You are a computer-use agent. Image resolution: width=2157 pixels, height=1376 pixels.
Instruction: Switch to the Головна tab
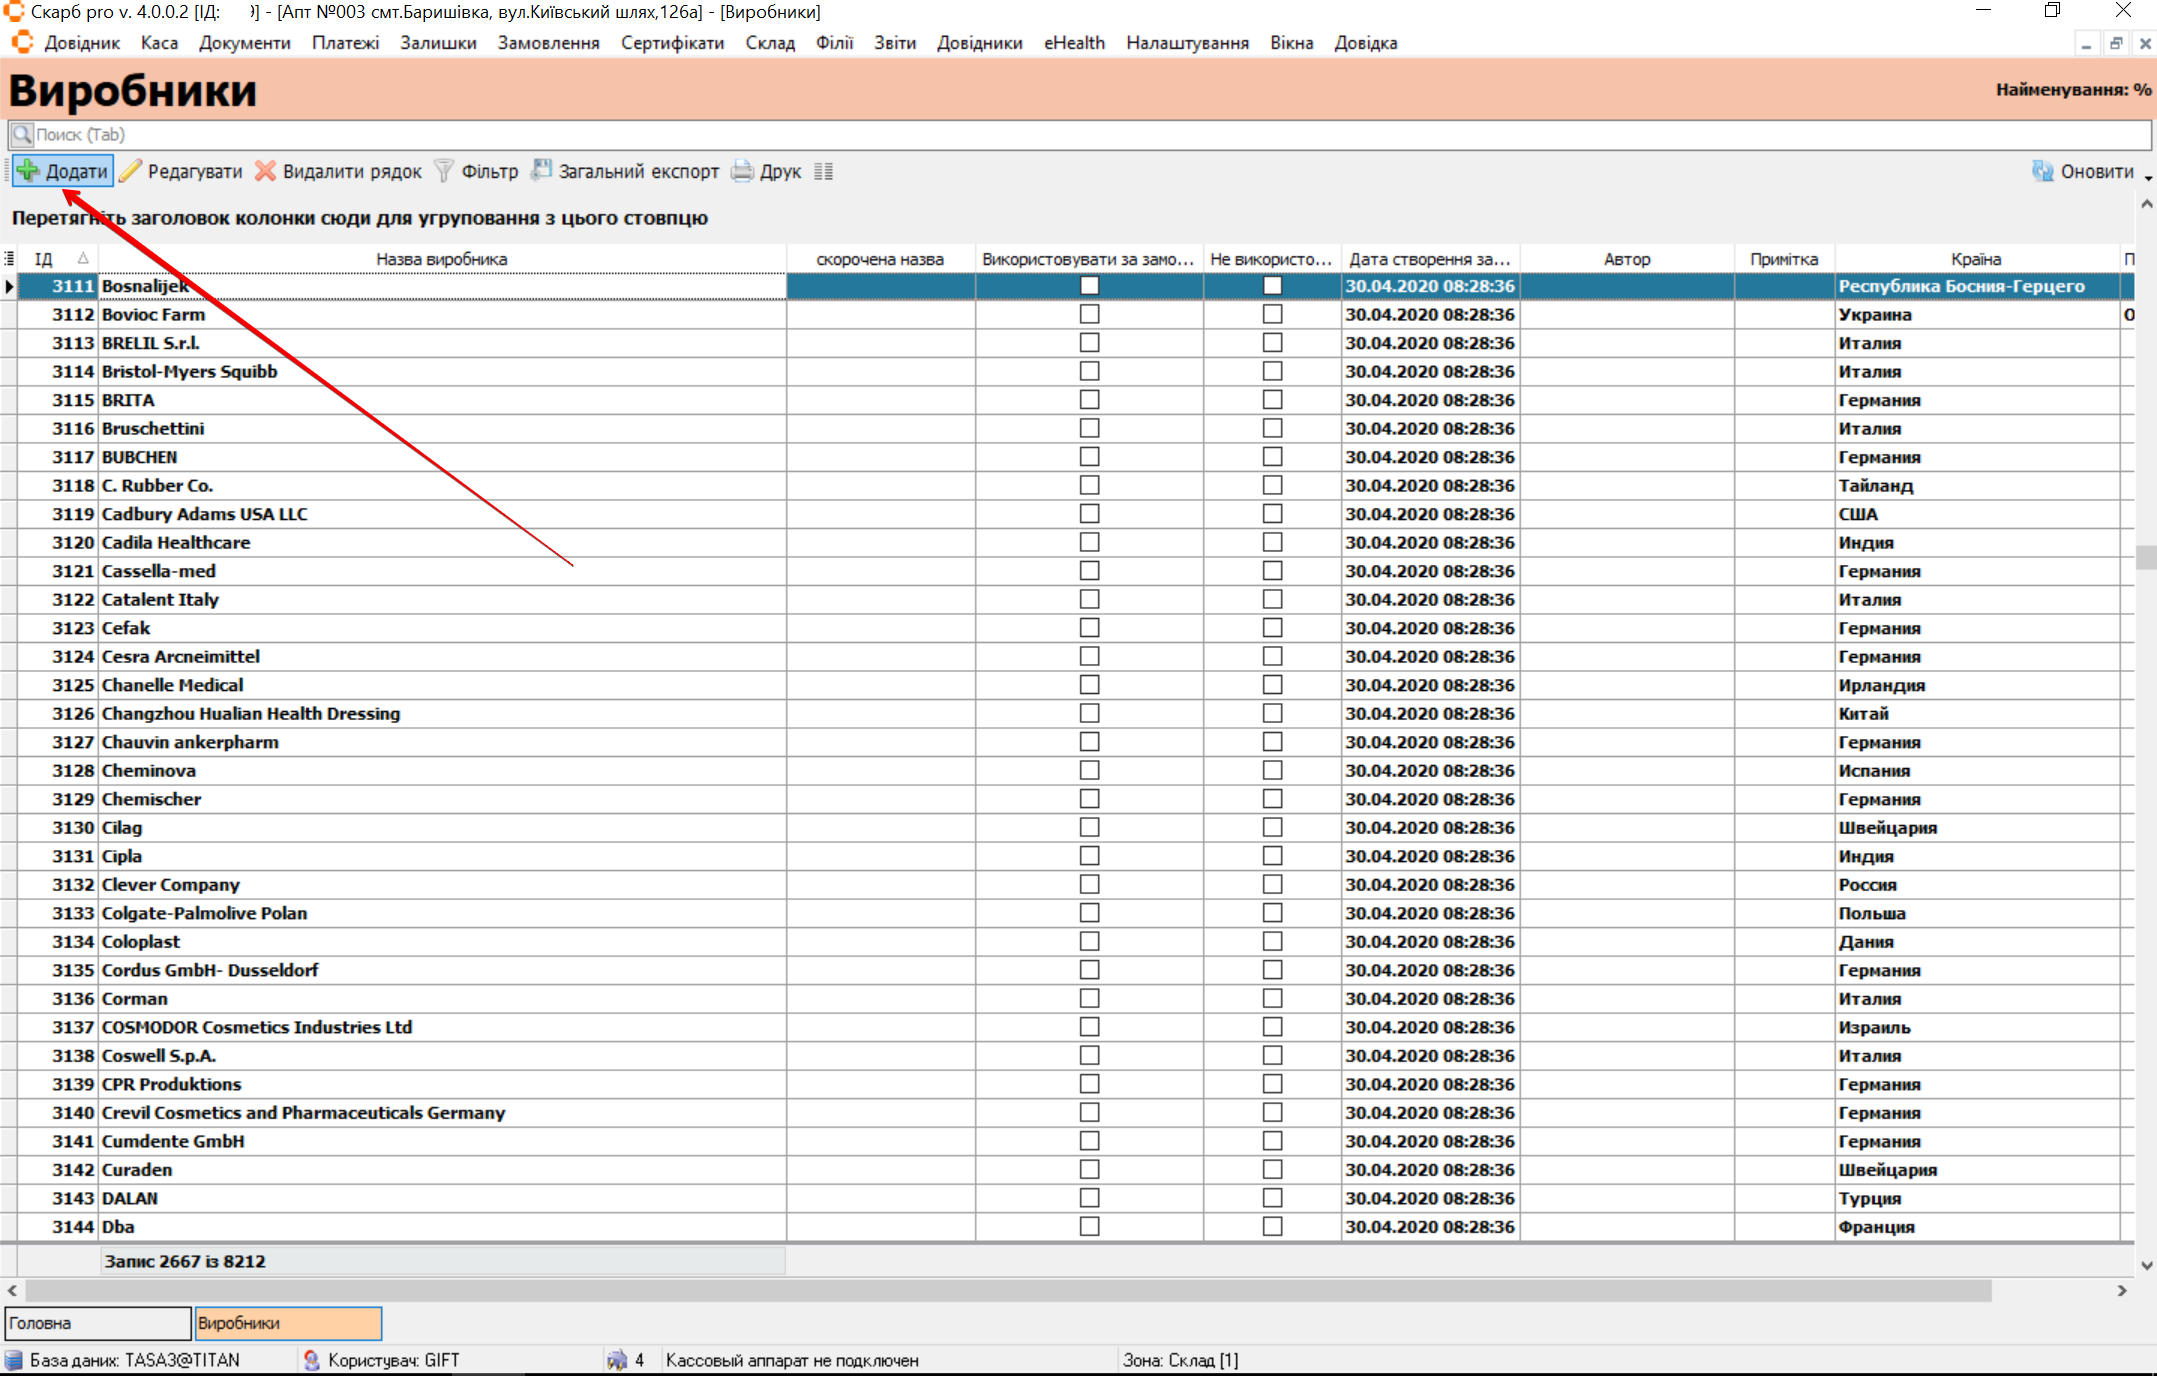pos(96,1323)
